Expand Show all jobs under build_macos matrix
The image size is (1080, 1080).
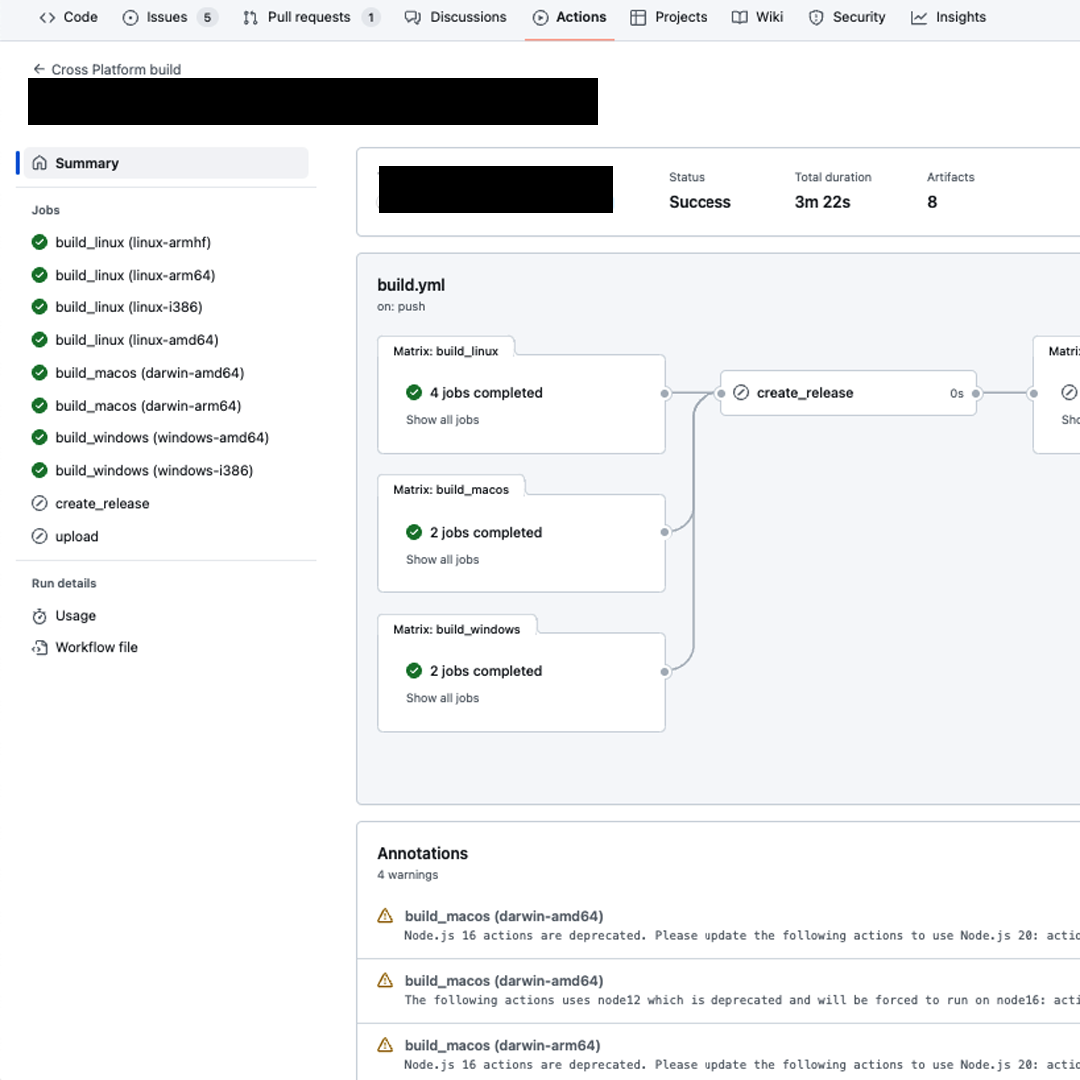click(442, 559)
